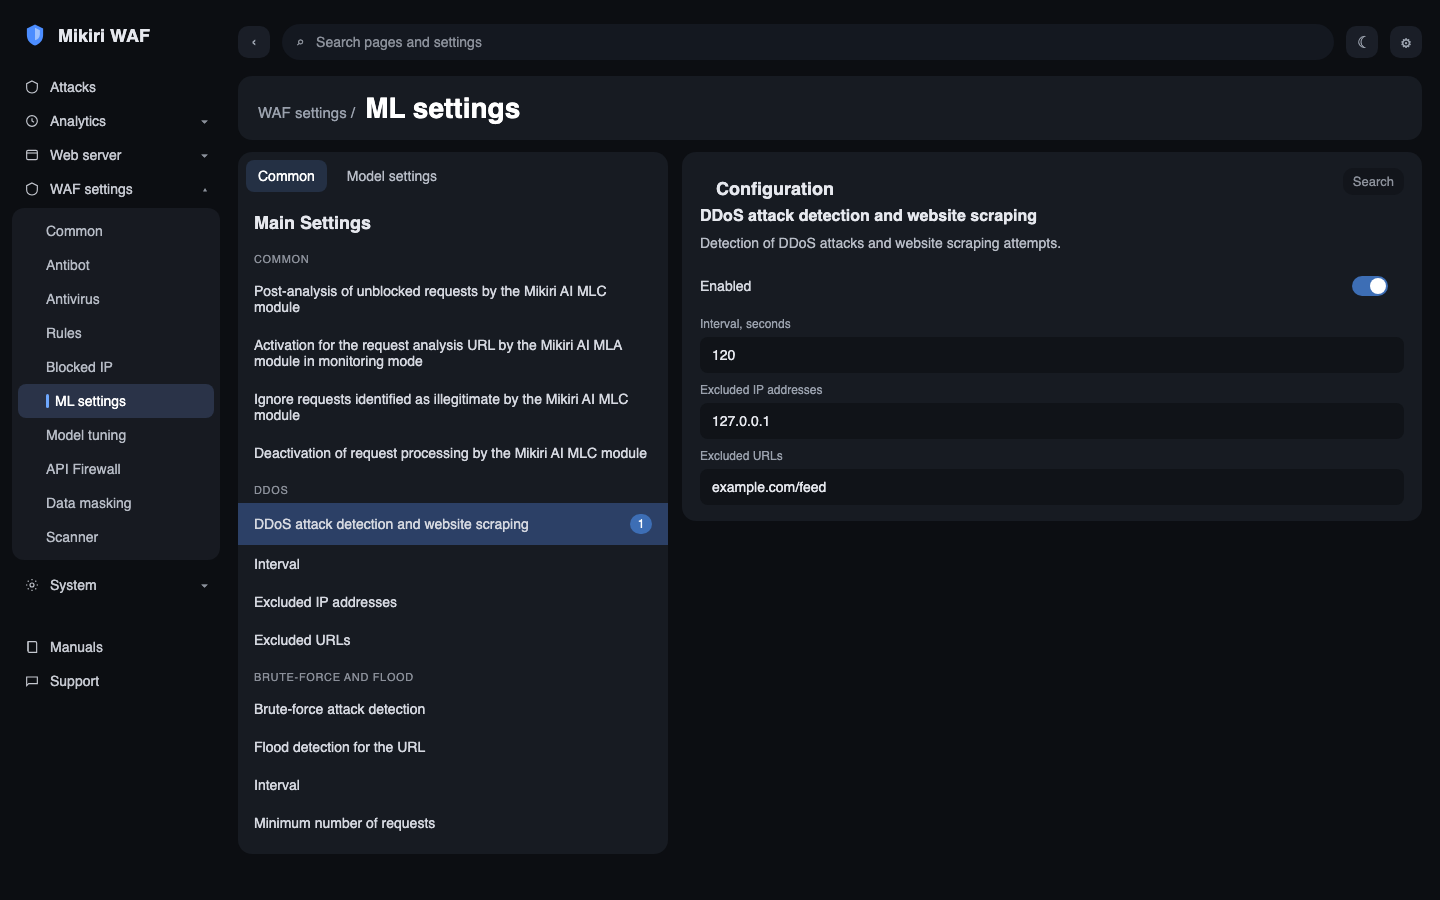This screenshot has width=1440, height=900.
Task: Click the Analytics clock icon
Action: pyautogui.click(x=32, y=121)
